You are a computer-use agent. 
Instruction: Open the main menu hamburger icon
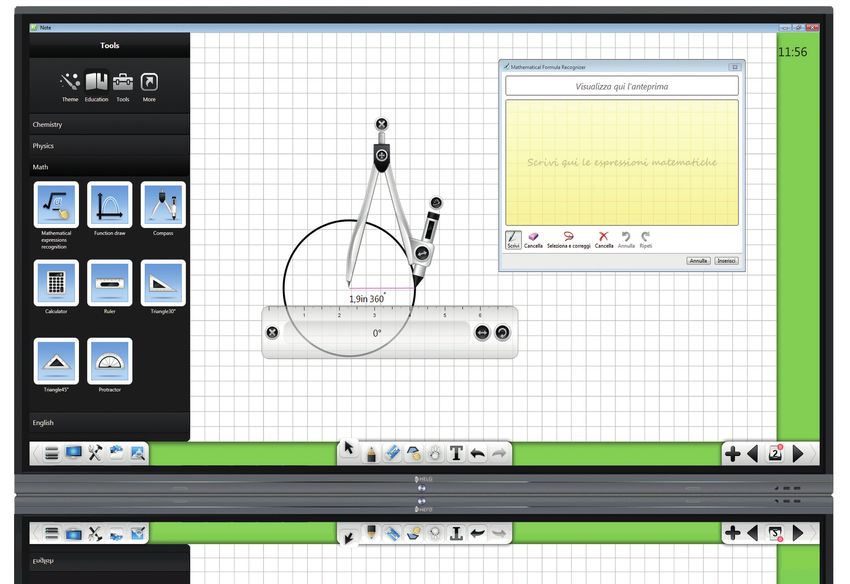click(x=51, y=453)
